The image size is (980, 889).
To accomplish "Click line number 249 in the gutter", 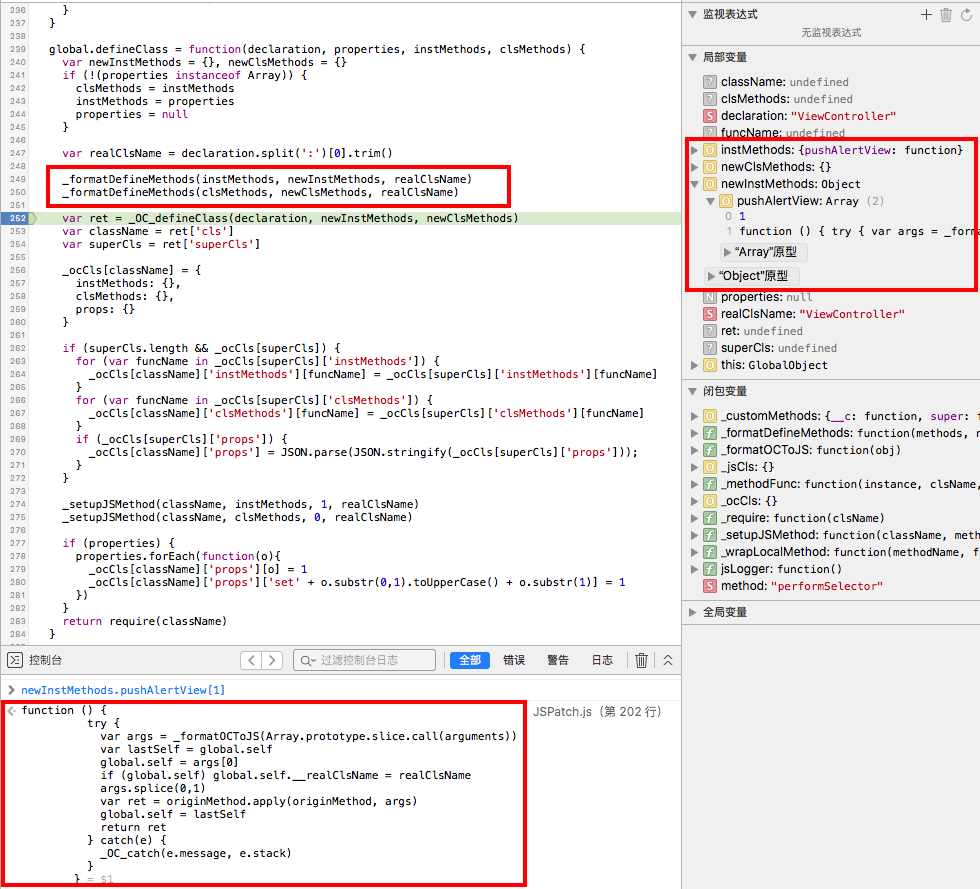I will coord(18,179).
